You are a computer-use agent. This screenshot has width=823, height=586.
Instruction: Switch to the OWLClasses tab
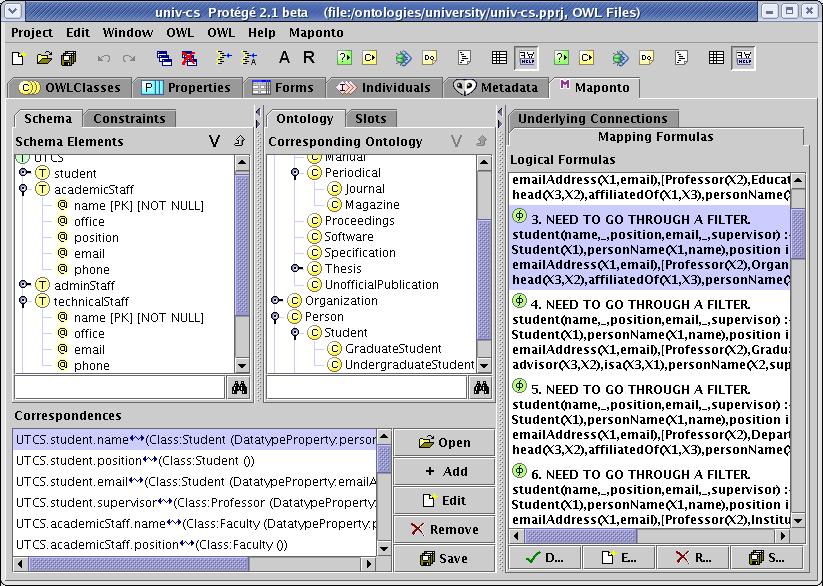pyautogui.click(x=69, y=88)
